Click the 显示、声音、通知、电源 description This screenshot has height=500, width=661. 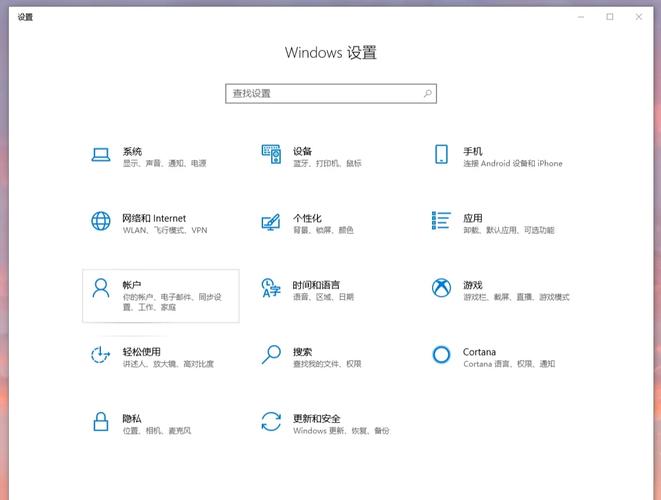(x=164, y=164)
